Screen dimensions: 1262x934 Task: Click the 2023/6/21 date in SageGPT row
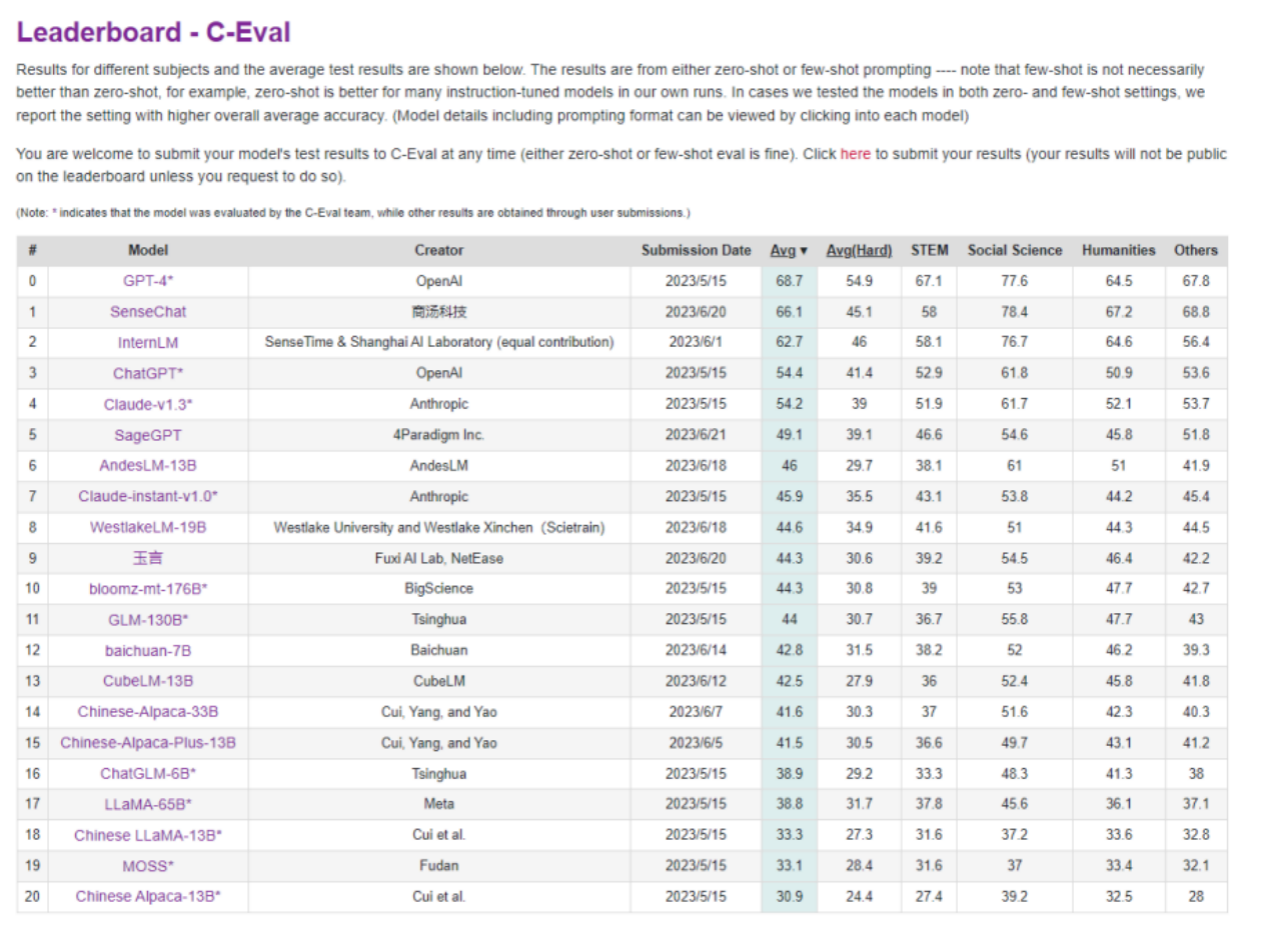696,435
